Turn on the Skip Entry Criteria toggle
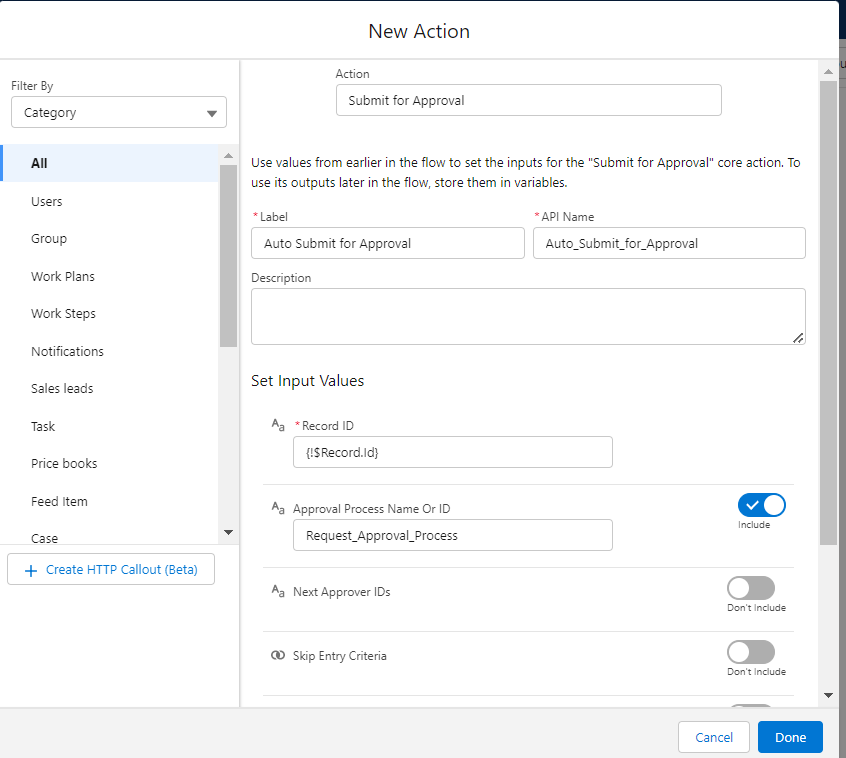 coord(750,652)
